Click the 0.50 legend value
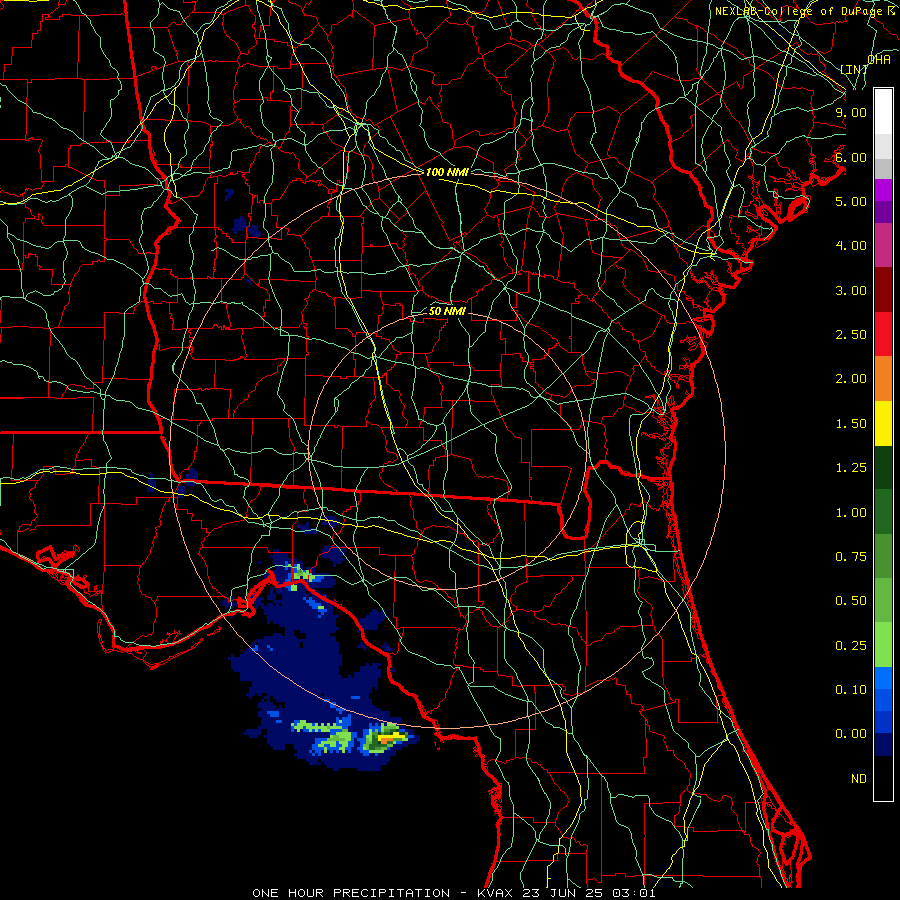The width and height of the screenshot is (900, 900). click(851, 601)
